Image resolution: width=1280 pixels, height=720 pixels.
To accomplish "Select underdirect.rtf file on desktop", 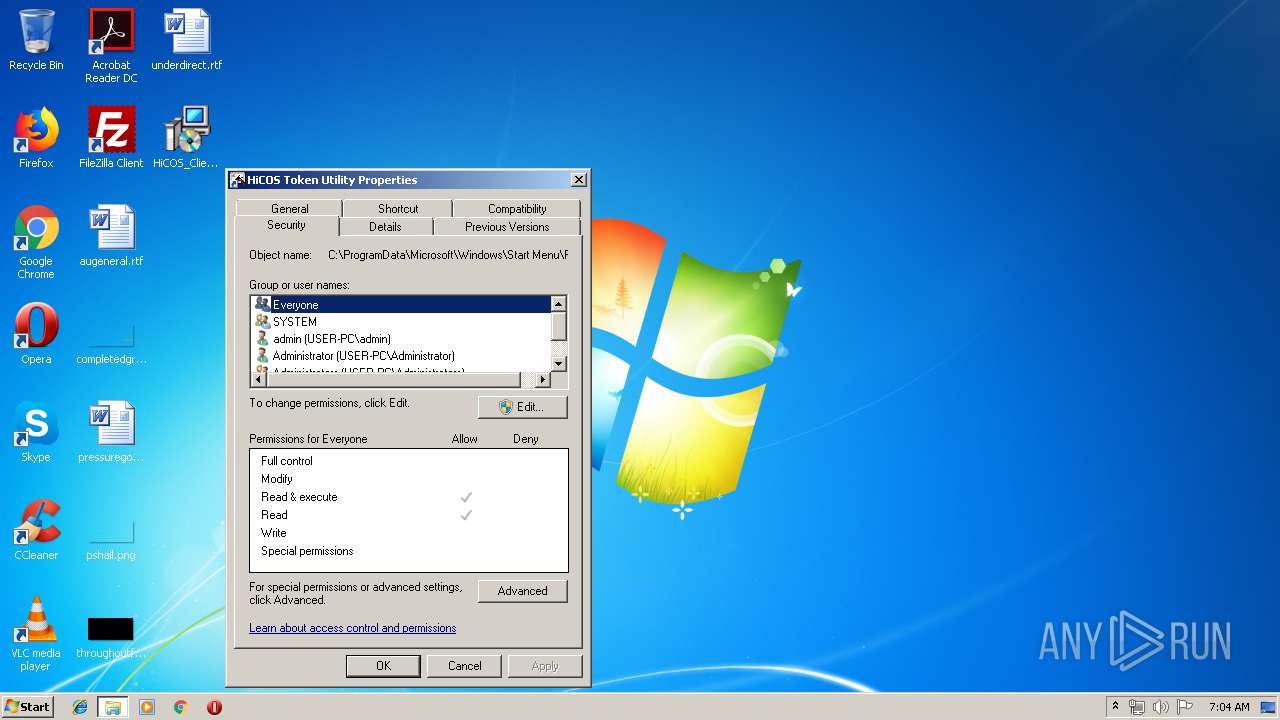I will [187, 40].
